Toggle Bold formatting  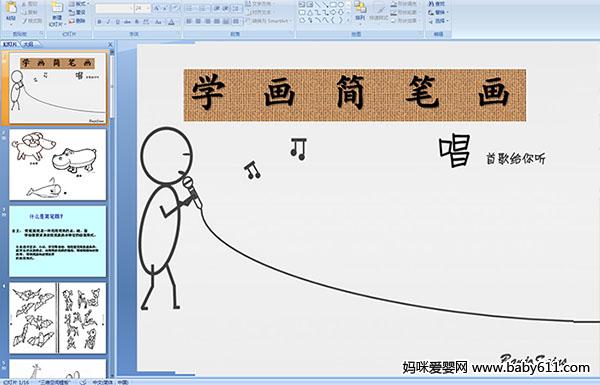[x=99, y=22]
